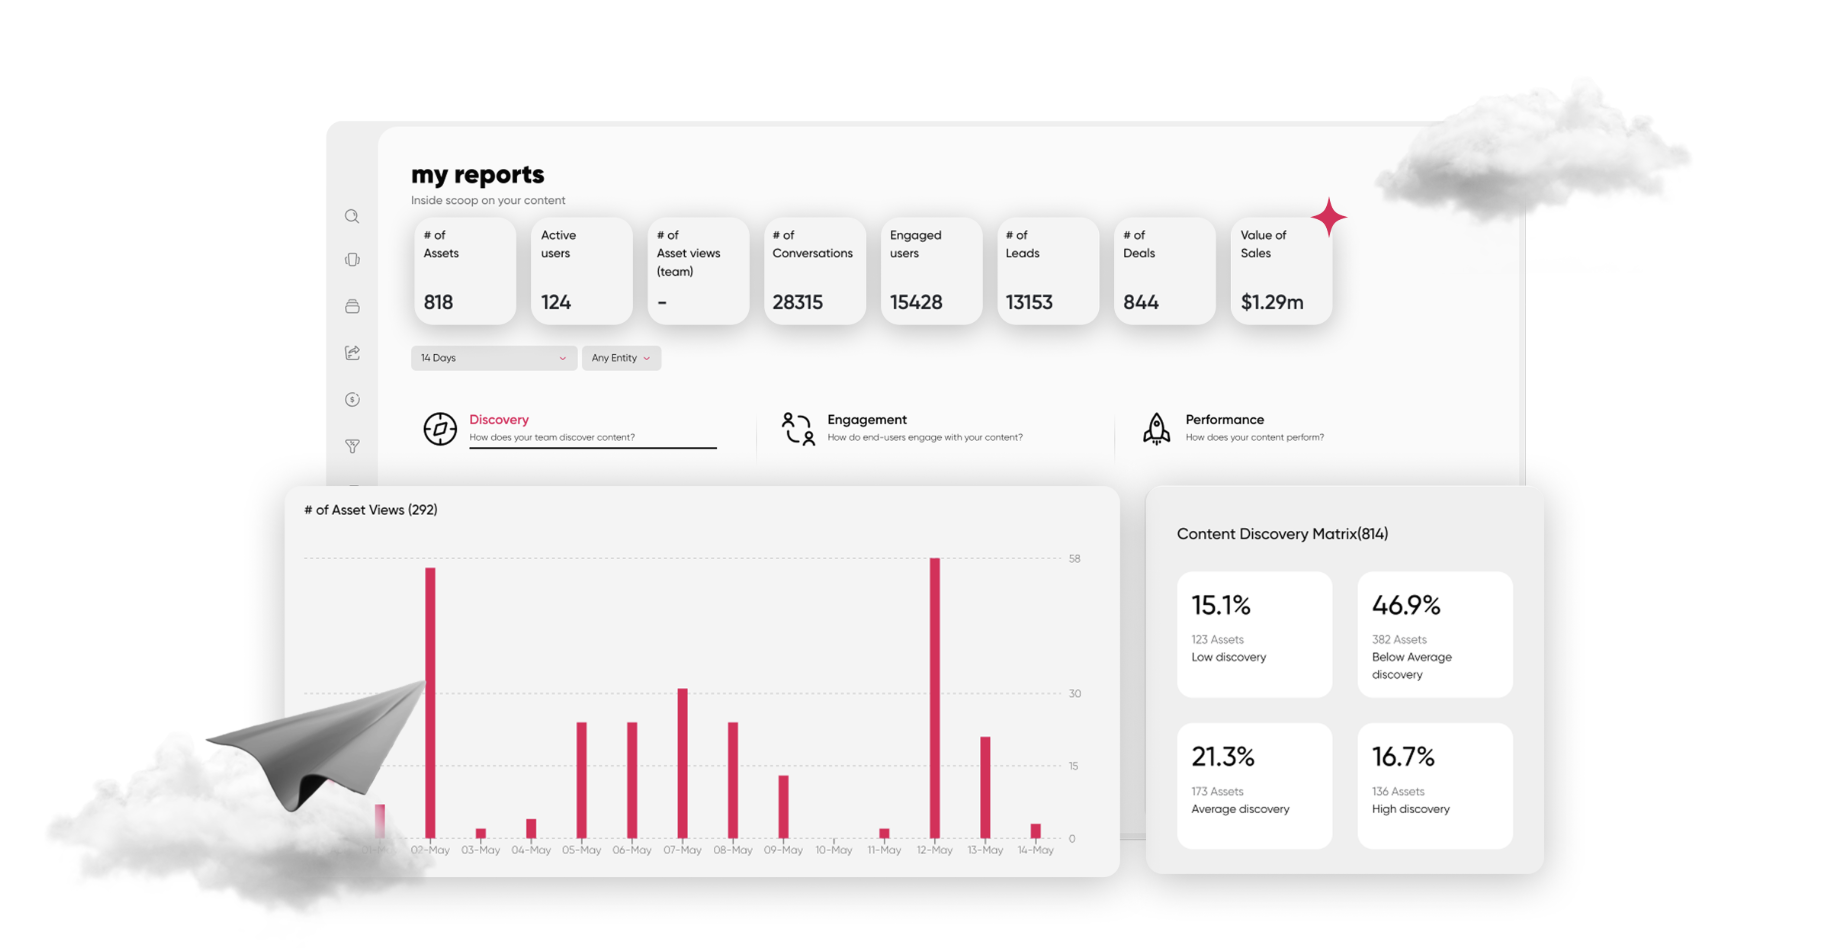Click the chevron on the 14 Days selector

(x=563, y=357)
